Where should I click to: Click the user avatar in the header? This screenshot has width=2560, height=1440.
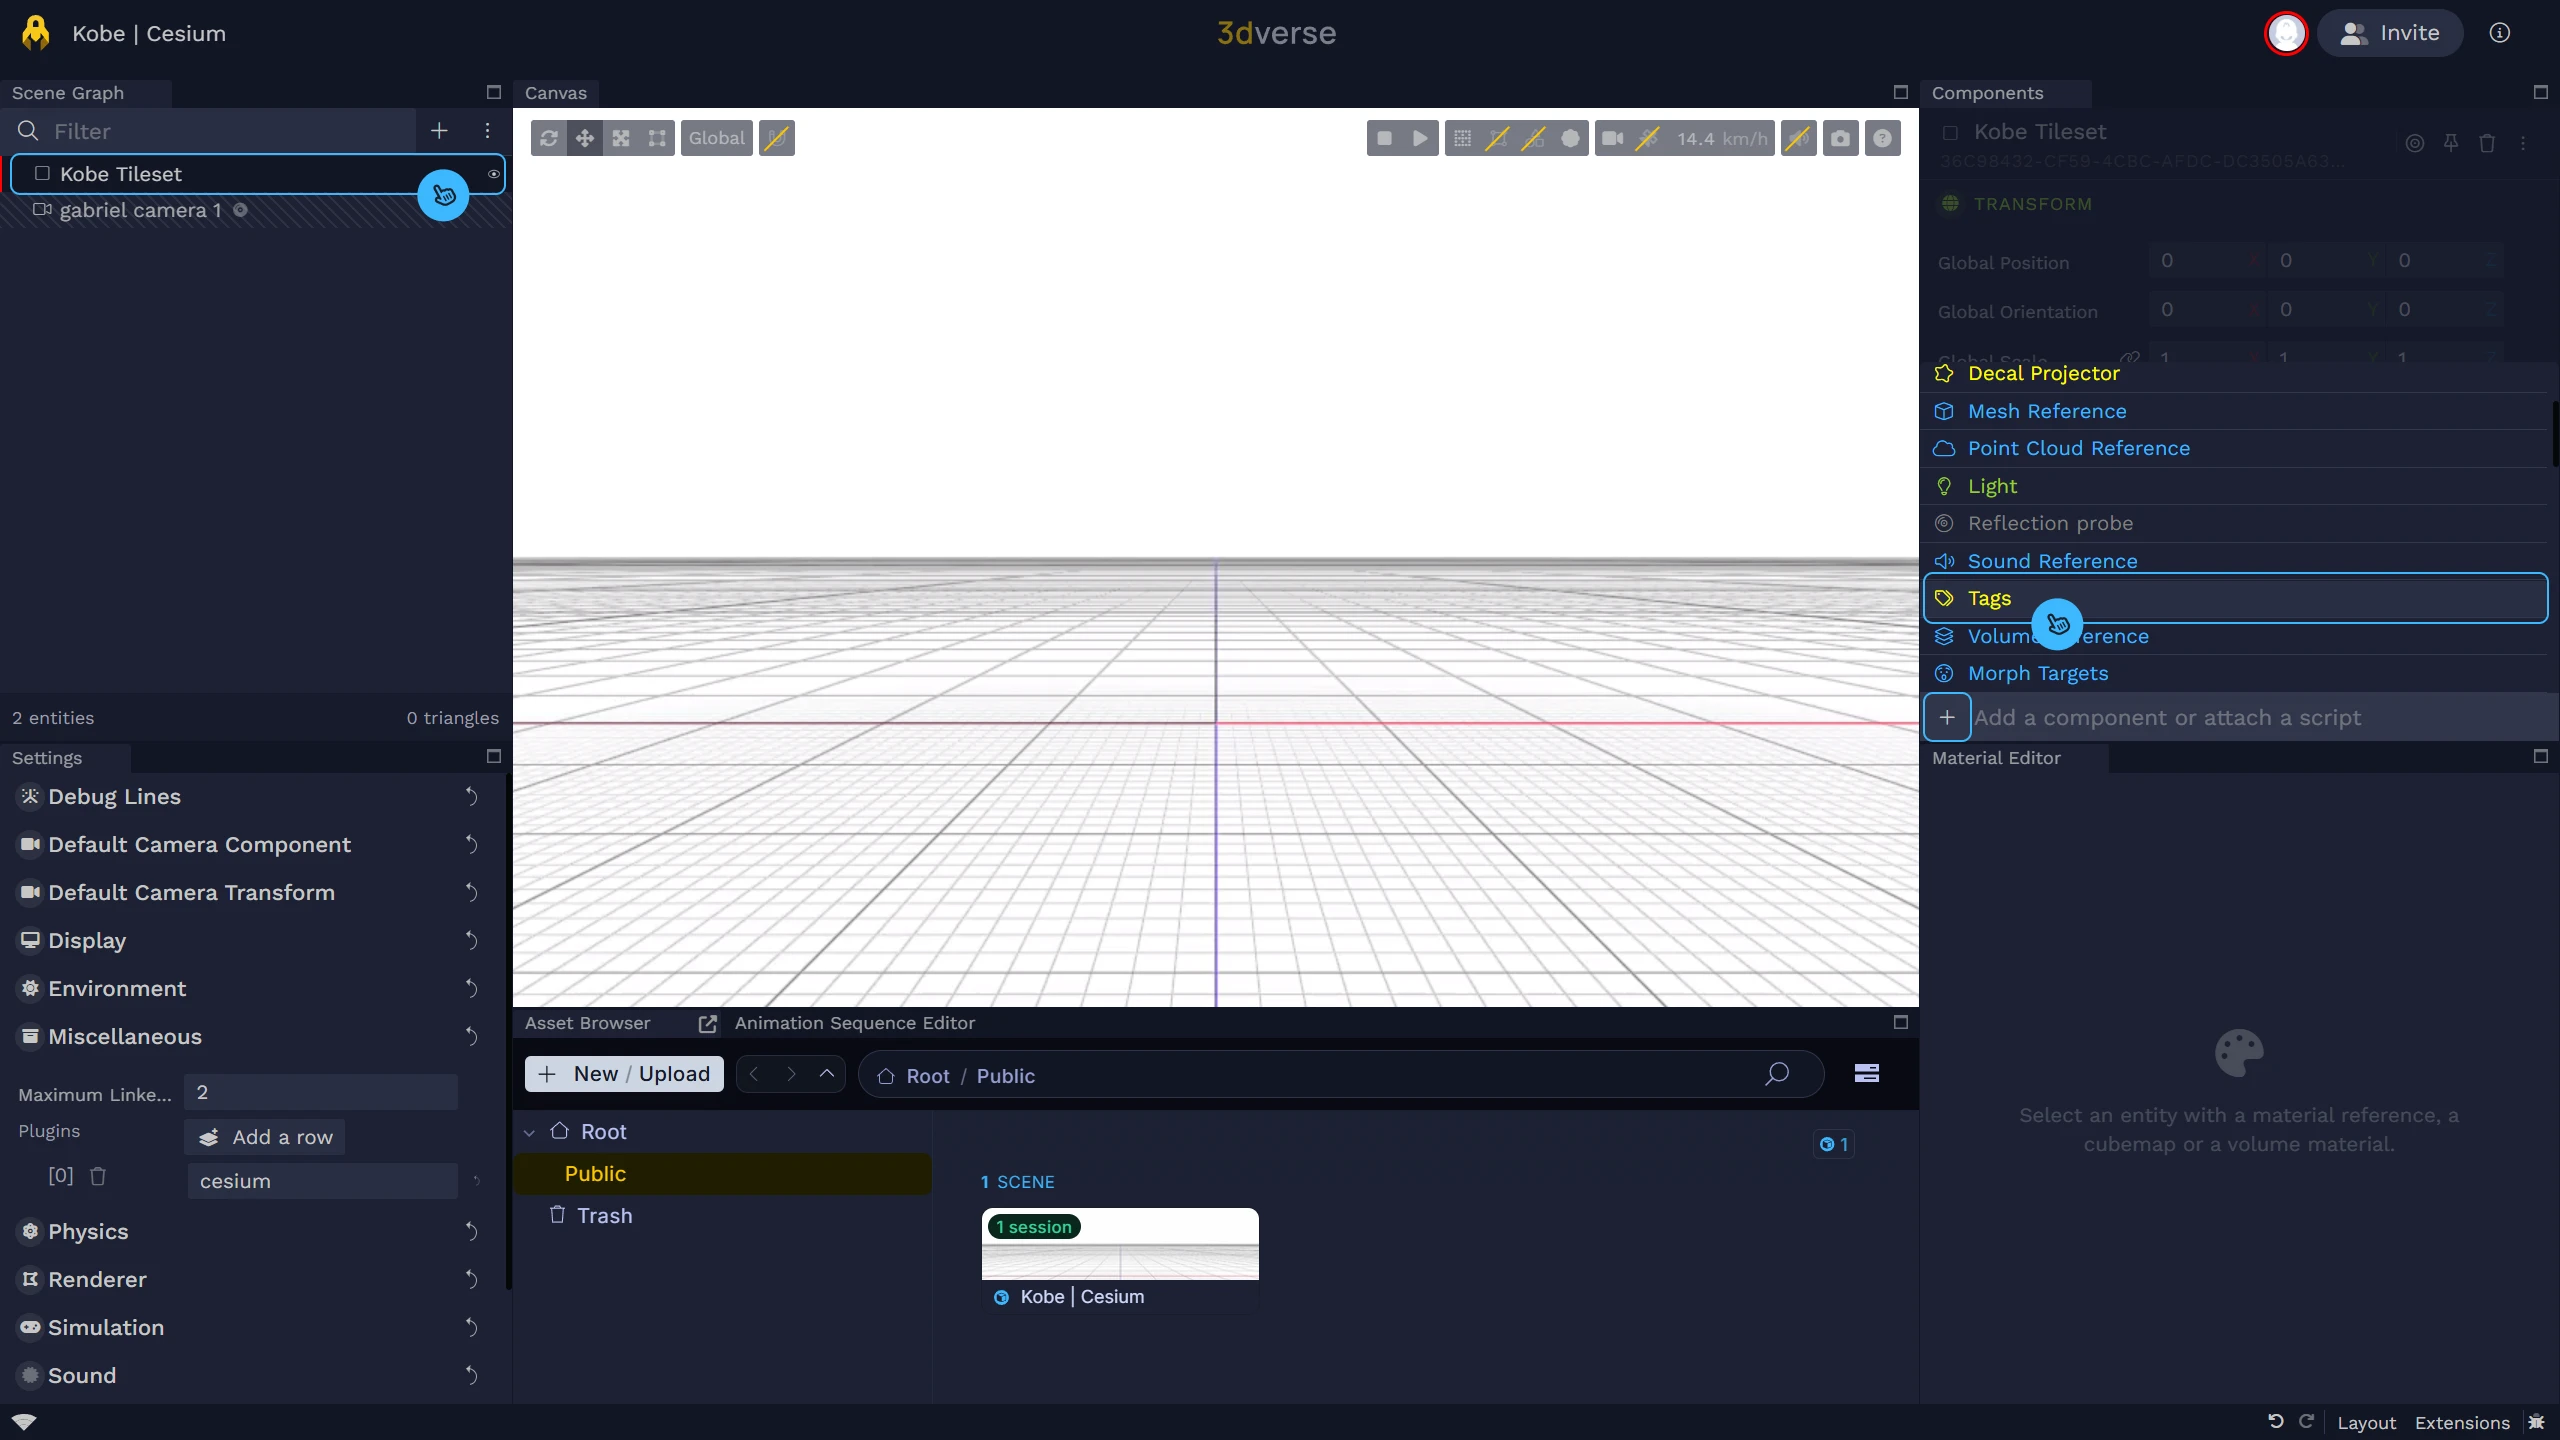pyautogui.click(x=2286, y=33)
